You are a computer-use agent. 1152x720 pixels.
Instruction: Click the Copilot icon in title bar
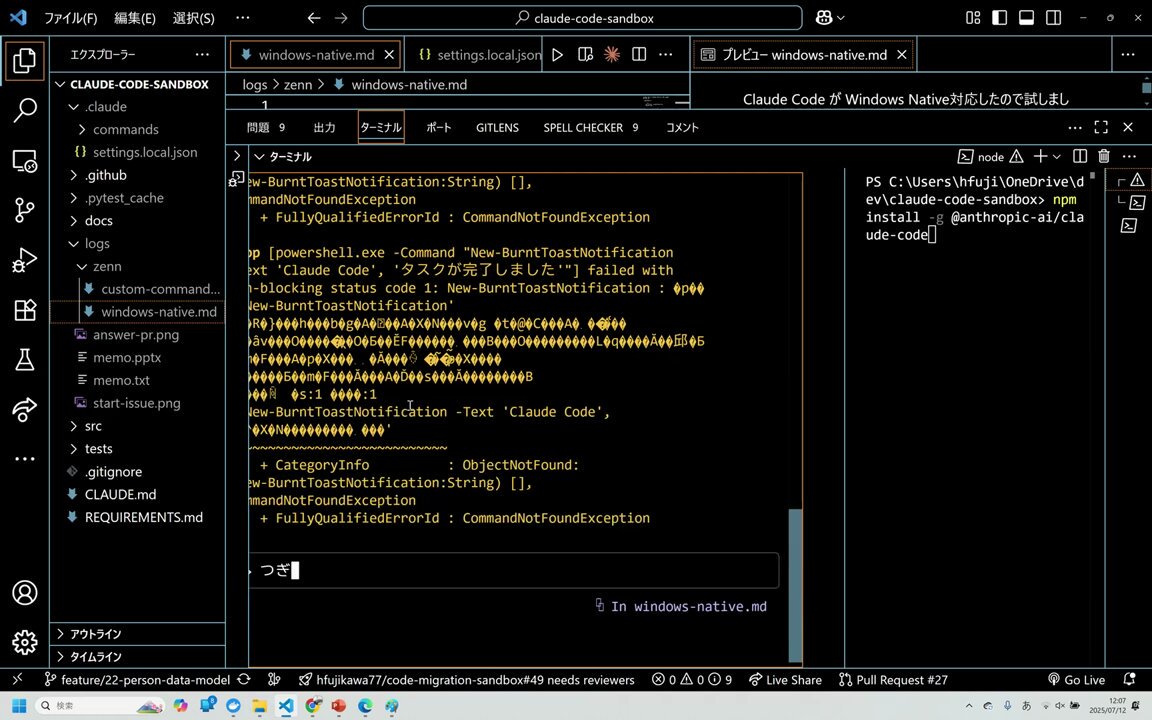824,18
